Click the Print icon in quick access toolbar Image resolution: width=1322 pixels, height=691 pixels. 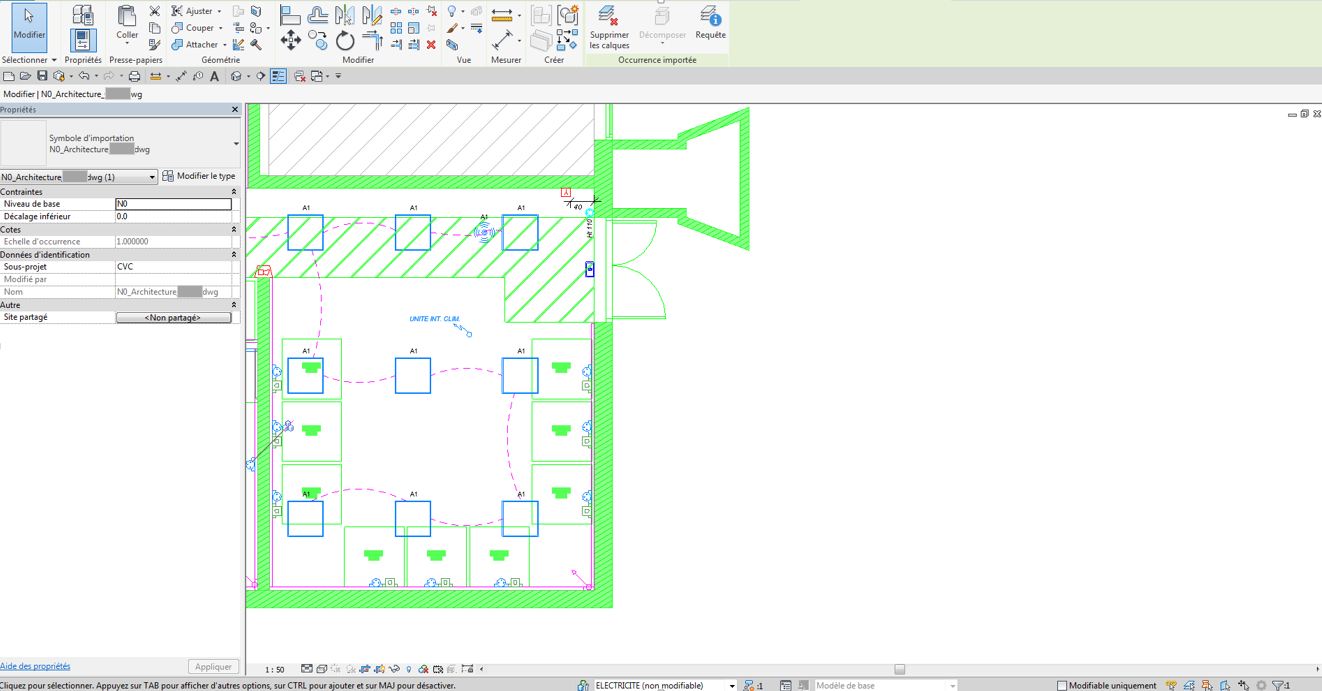134,76
